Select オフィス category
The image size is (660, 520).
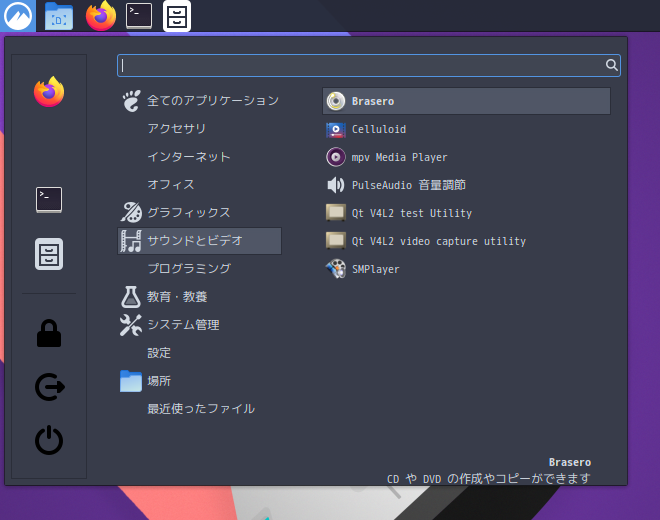point(200,184)
